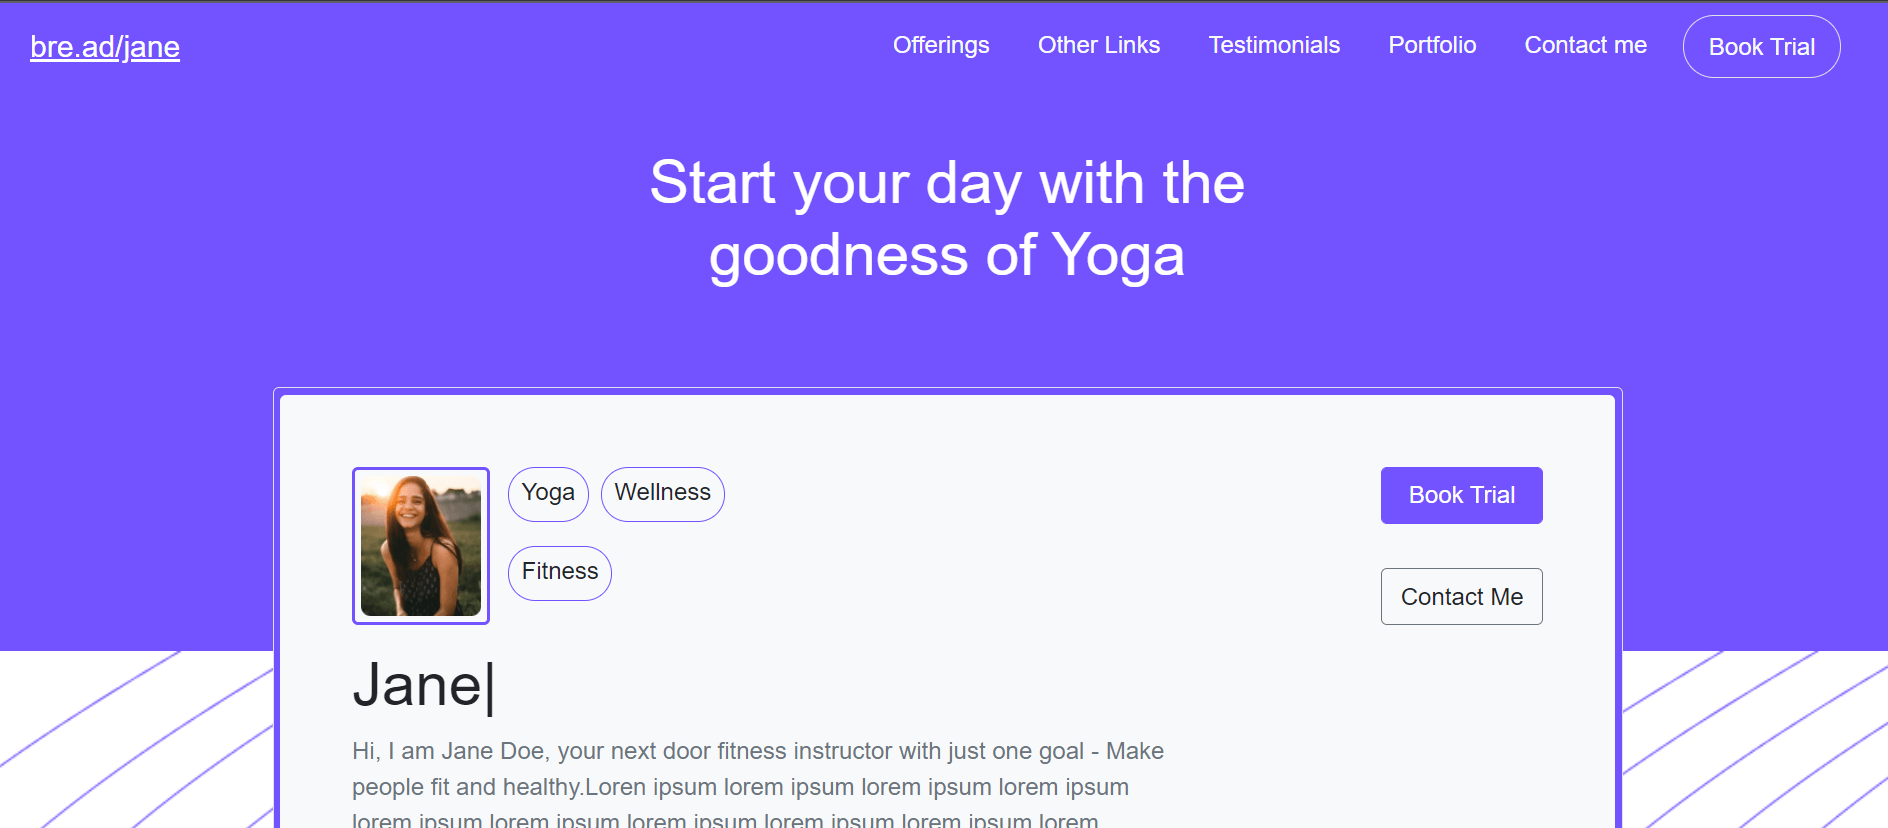The height and width of the screenshot is (828, 1888).
Task: Click the large Jane name heading
Action: tap(418, 686)
